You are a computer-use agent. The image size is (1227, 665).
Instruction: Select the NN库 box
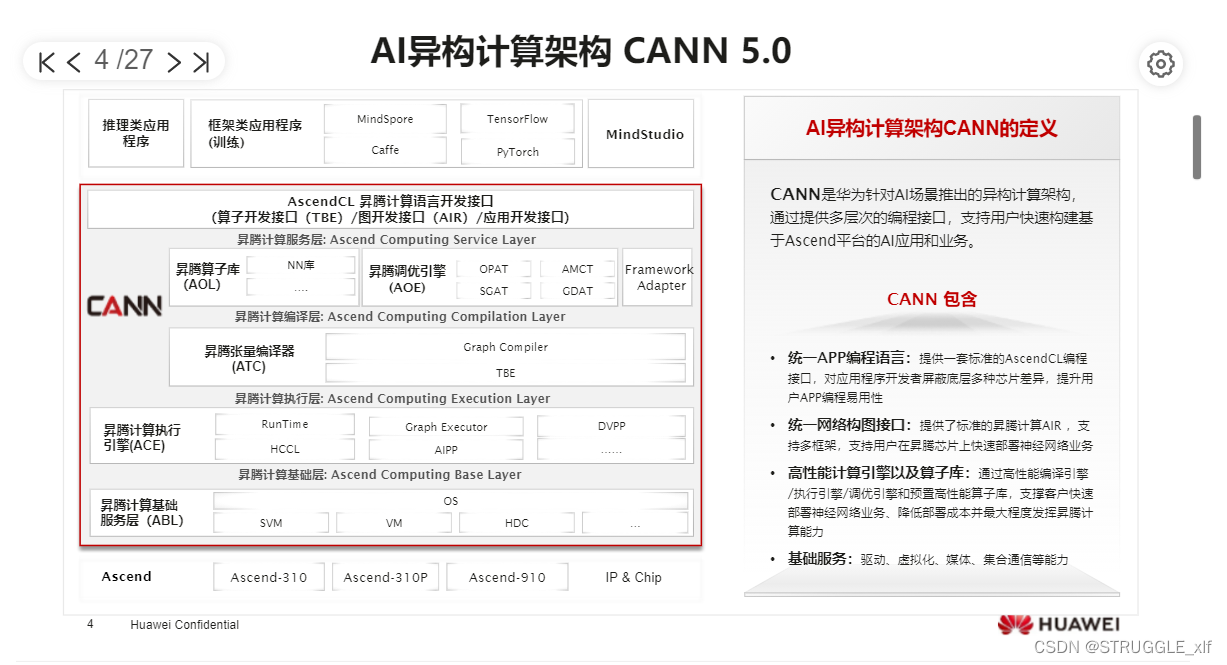(301, 266)
